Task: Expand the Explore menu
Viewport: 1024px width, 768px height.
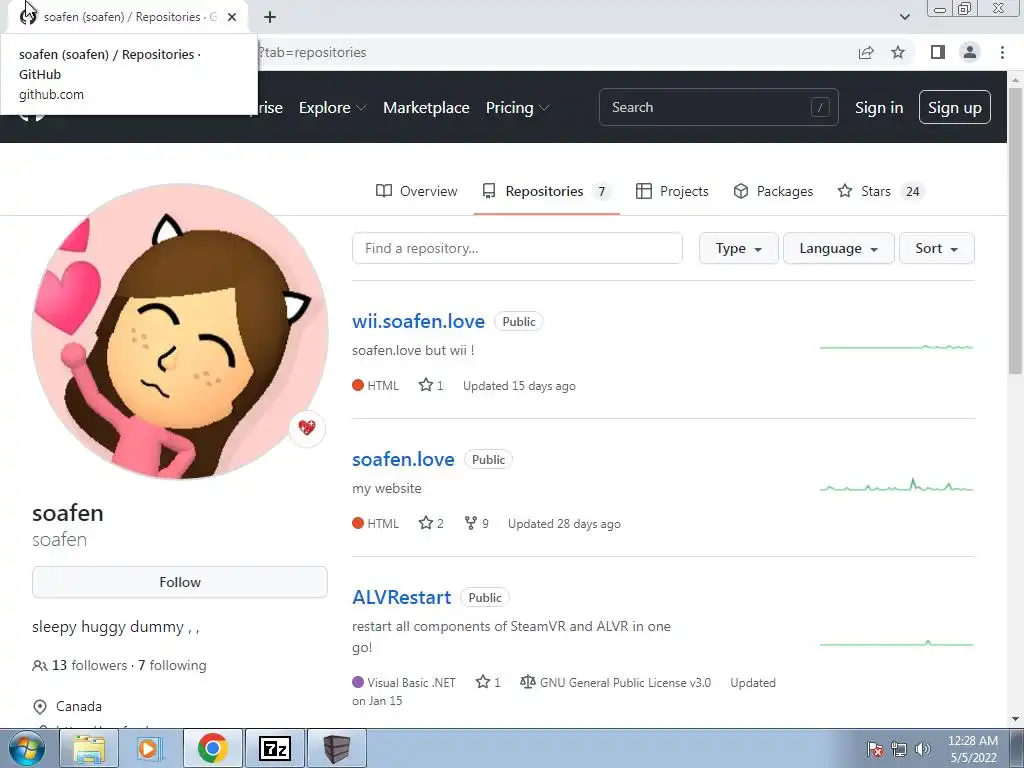Action: pyautogui.click(x=332, y=108)
